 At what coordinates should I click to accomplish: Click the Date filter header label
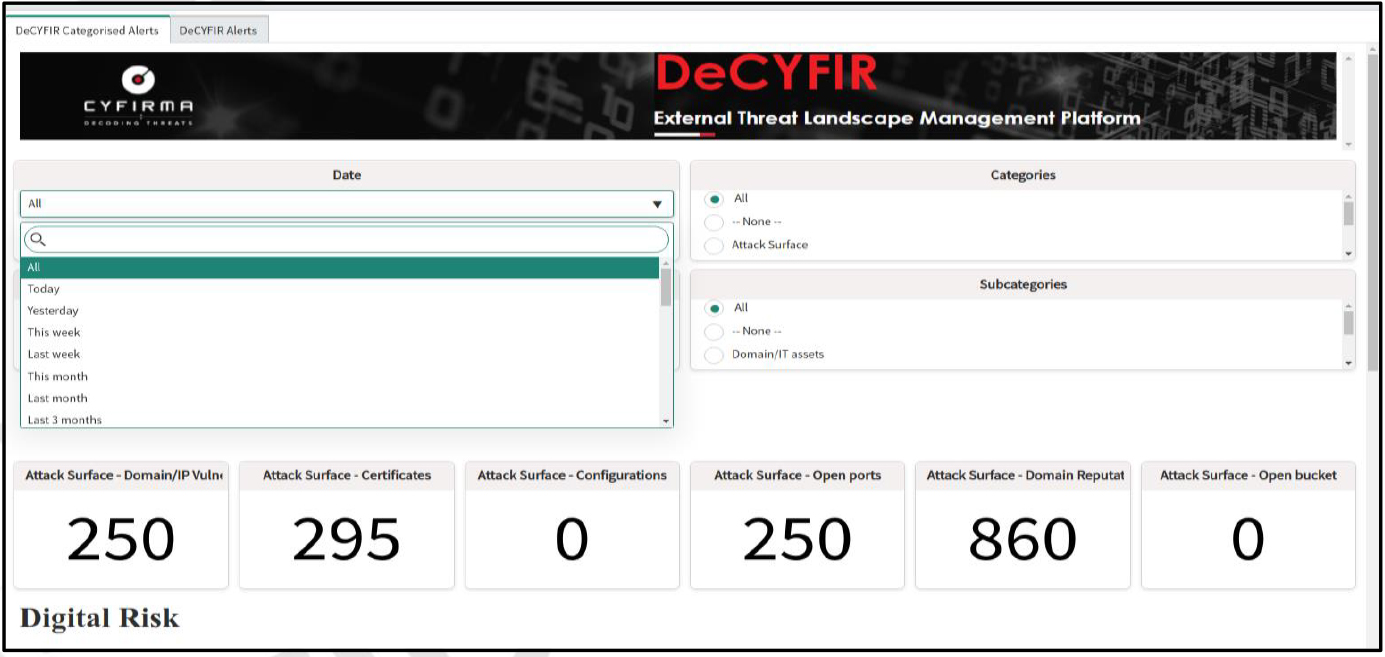click(347, 175)
